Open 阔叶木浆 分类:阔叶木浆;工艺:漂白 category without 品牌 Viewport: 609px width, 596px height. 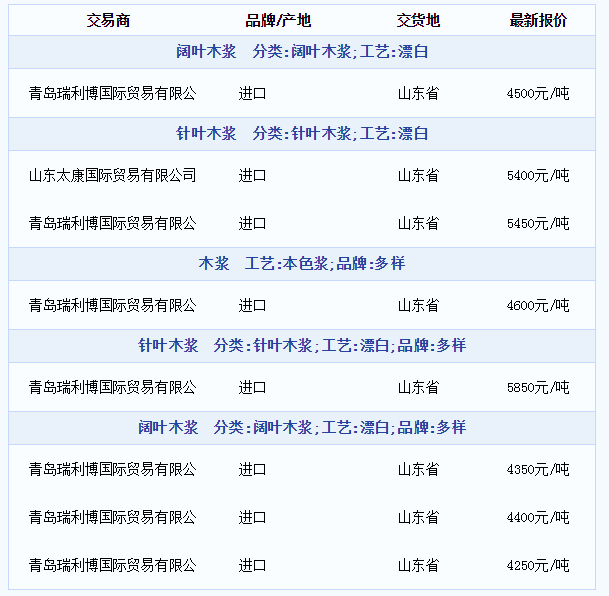point(302,52)
